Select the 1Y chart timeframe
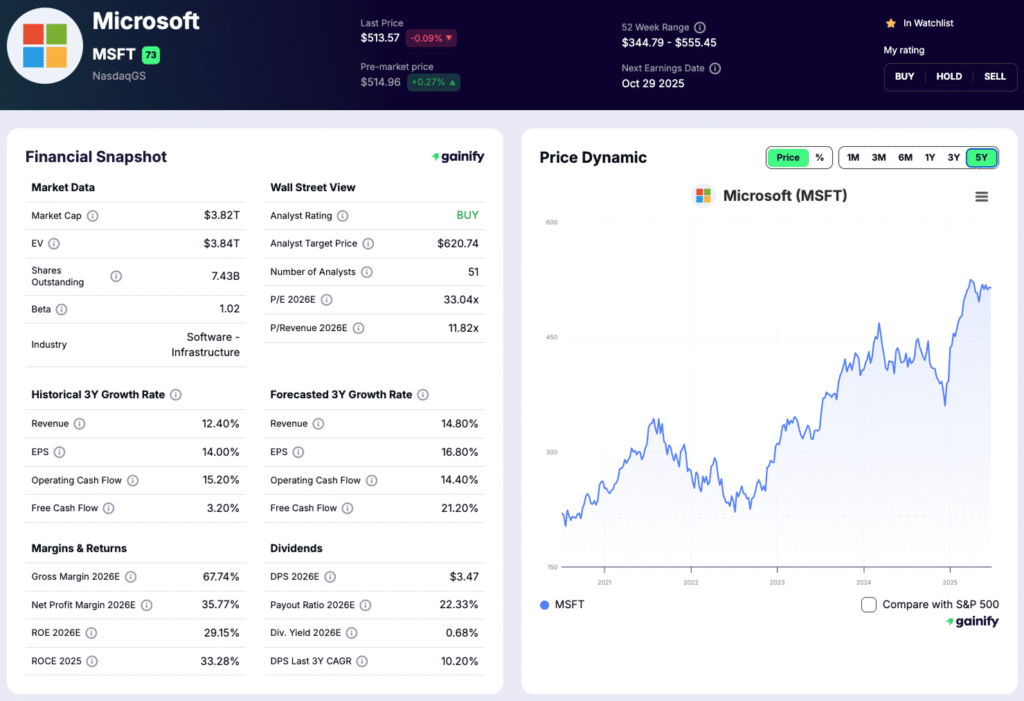 click(929, 157)
